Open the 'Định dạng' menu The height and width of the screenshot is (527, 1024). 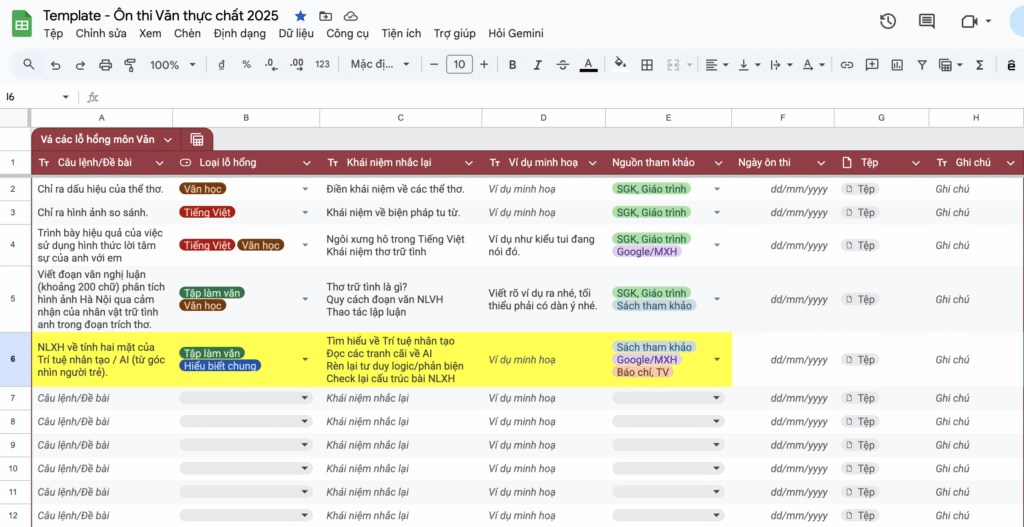pyautogui.click(x=239, y=34)
